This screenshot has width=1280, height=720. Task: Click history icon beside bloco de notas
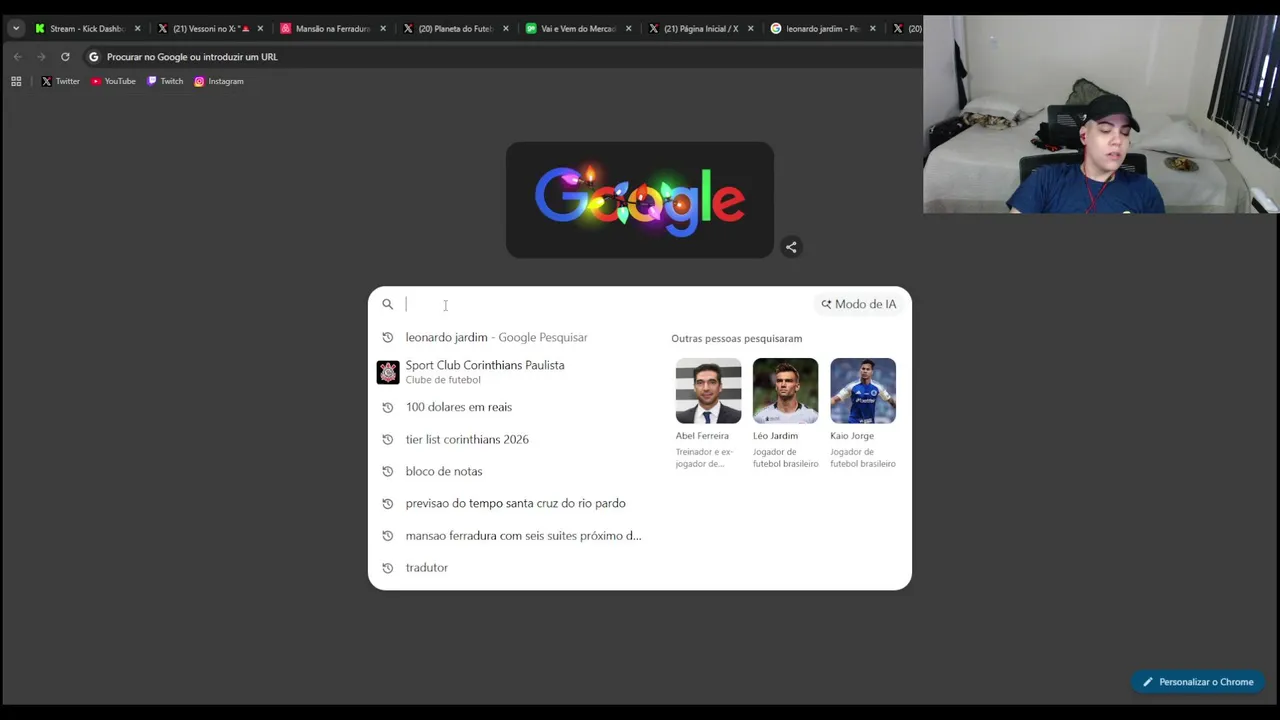coord(388,471)
